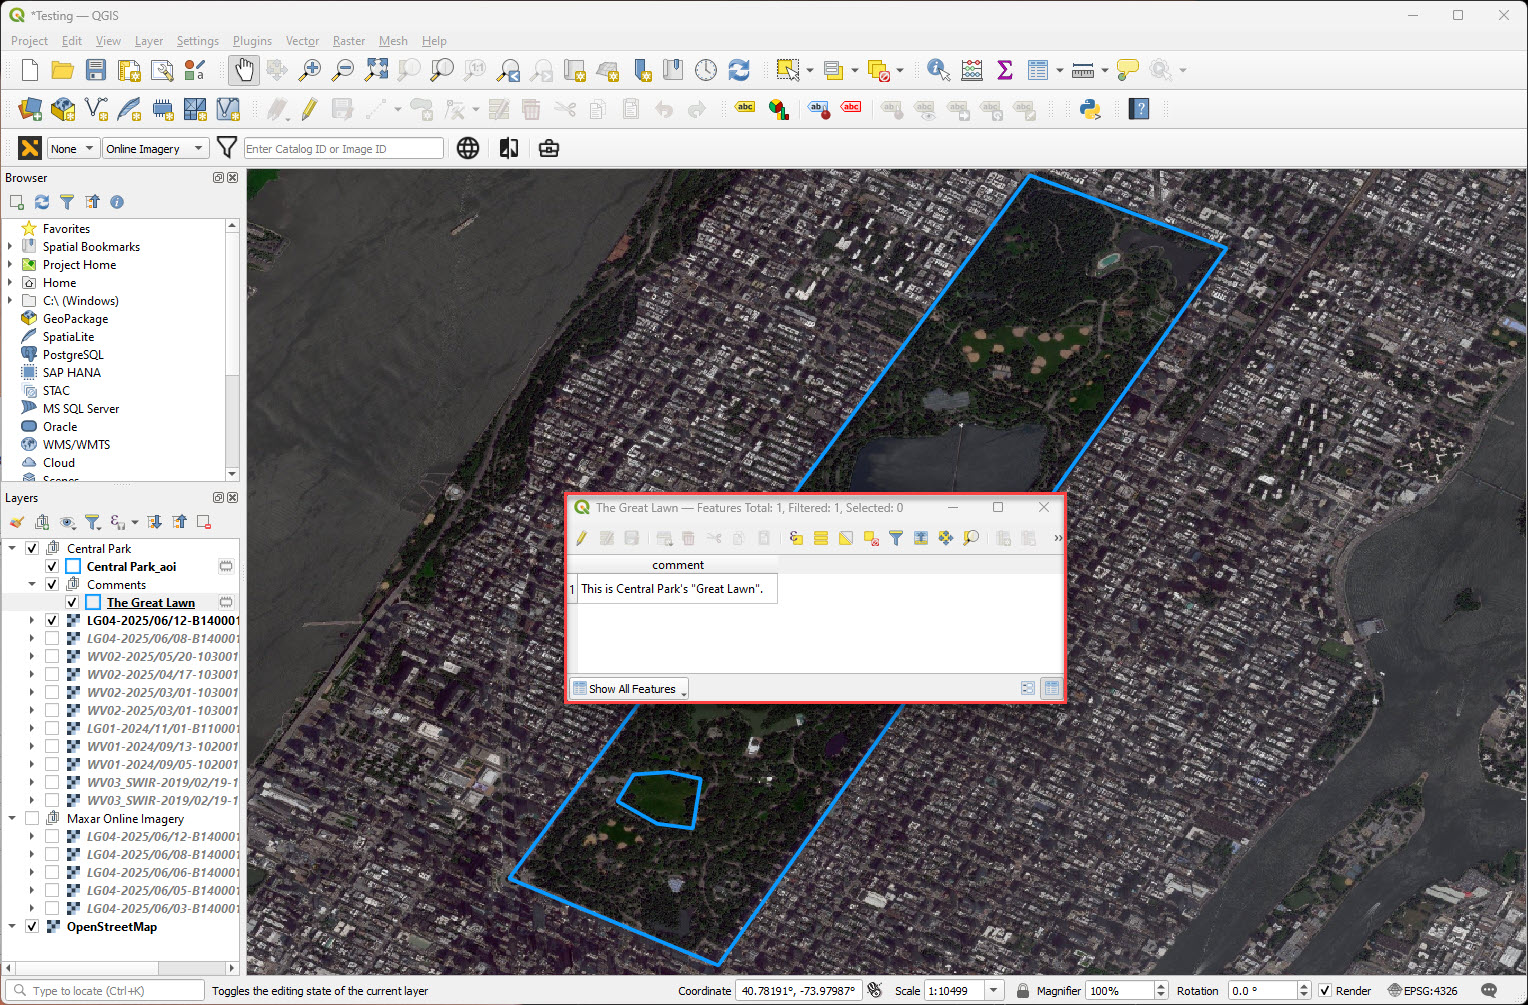Open project using the folder icon
1528x1005 pixels.
point(63,70)
